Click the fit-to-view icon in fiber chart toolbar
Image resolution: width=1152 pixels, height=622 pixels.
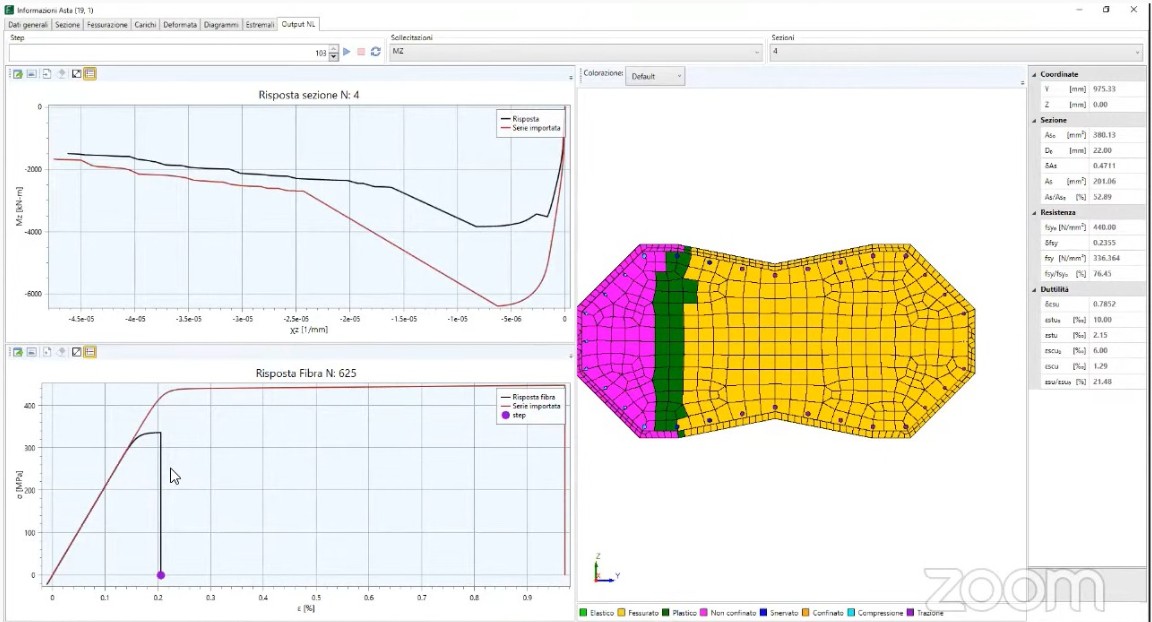tap(76, 352)
